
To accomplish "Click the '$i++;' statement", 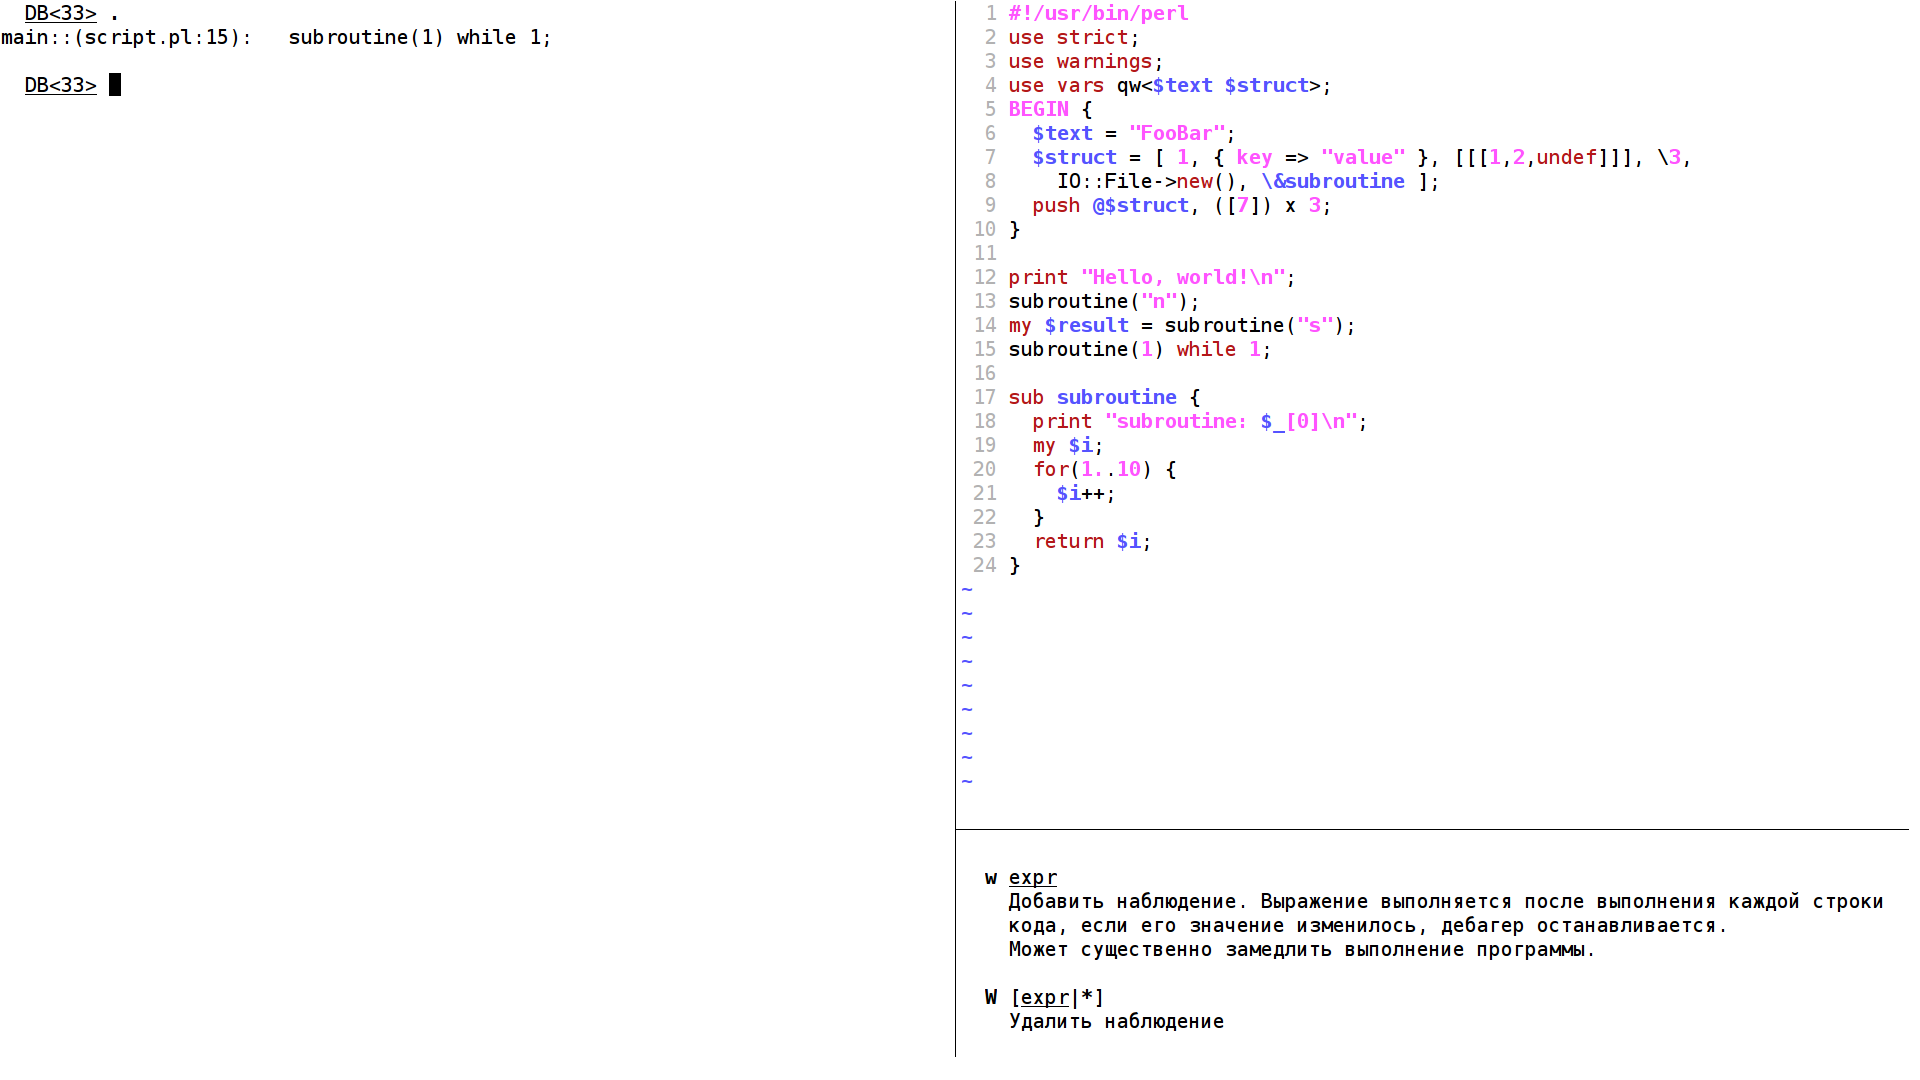I will pyautogui.click(x=1086, y=493).
